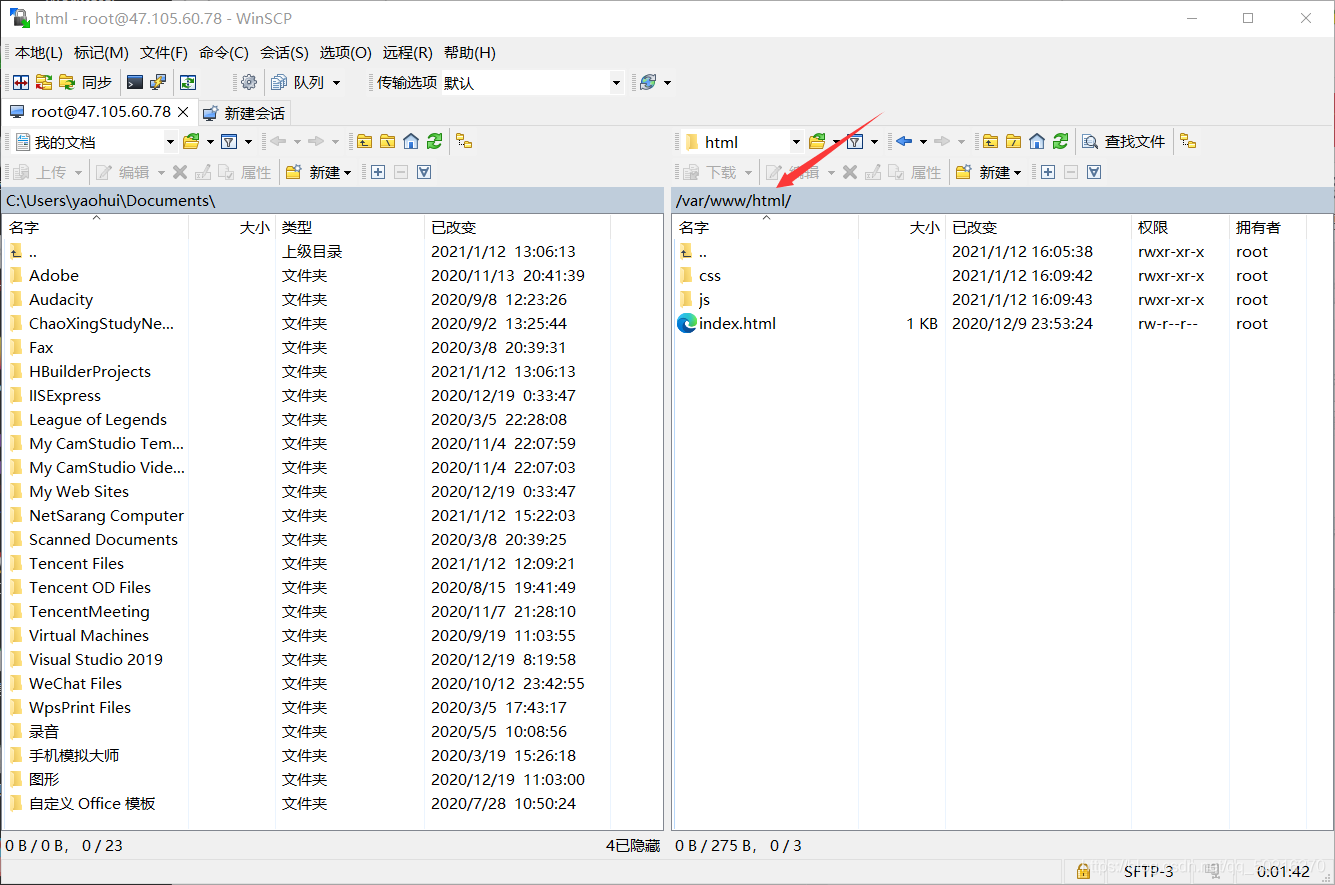Open the 文件(F) menu
Screen dimensions: 1335x885
click(164, 53)
